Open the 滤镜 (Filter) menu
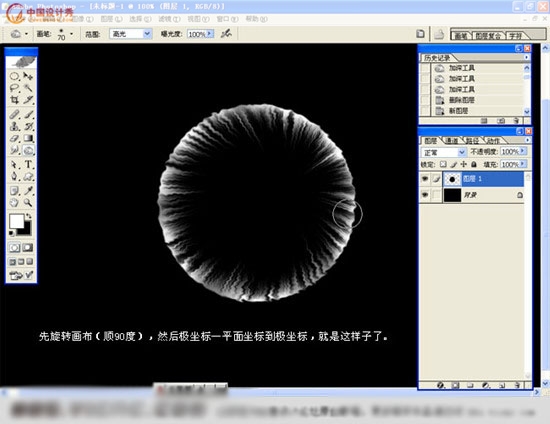 169,19
